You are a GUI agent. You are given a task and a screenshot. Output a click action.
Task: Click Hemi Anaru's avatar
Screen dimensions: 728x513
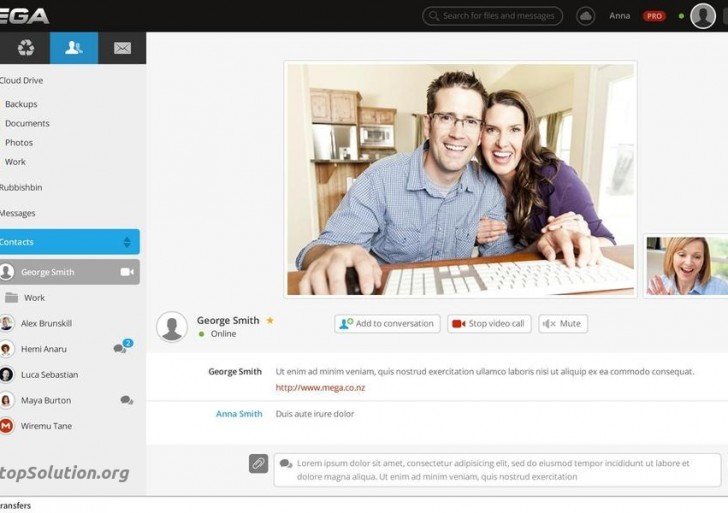point(6,349)
